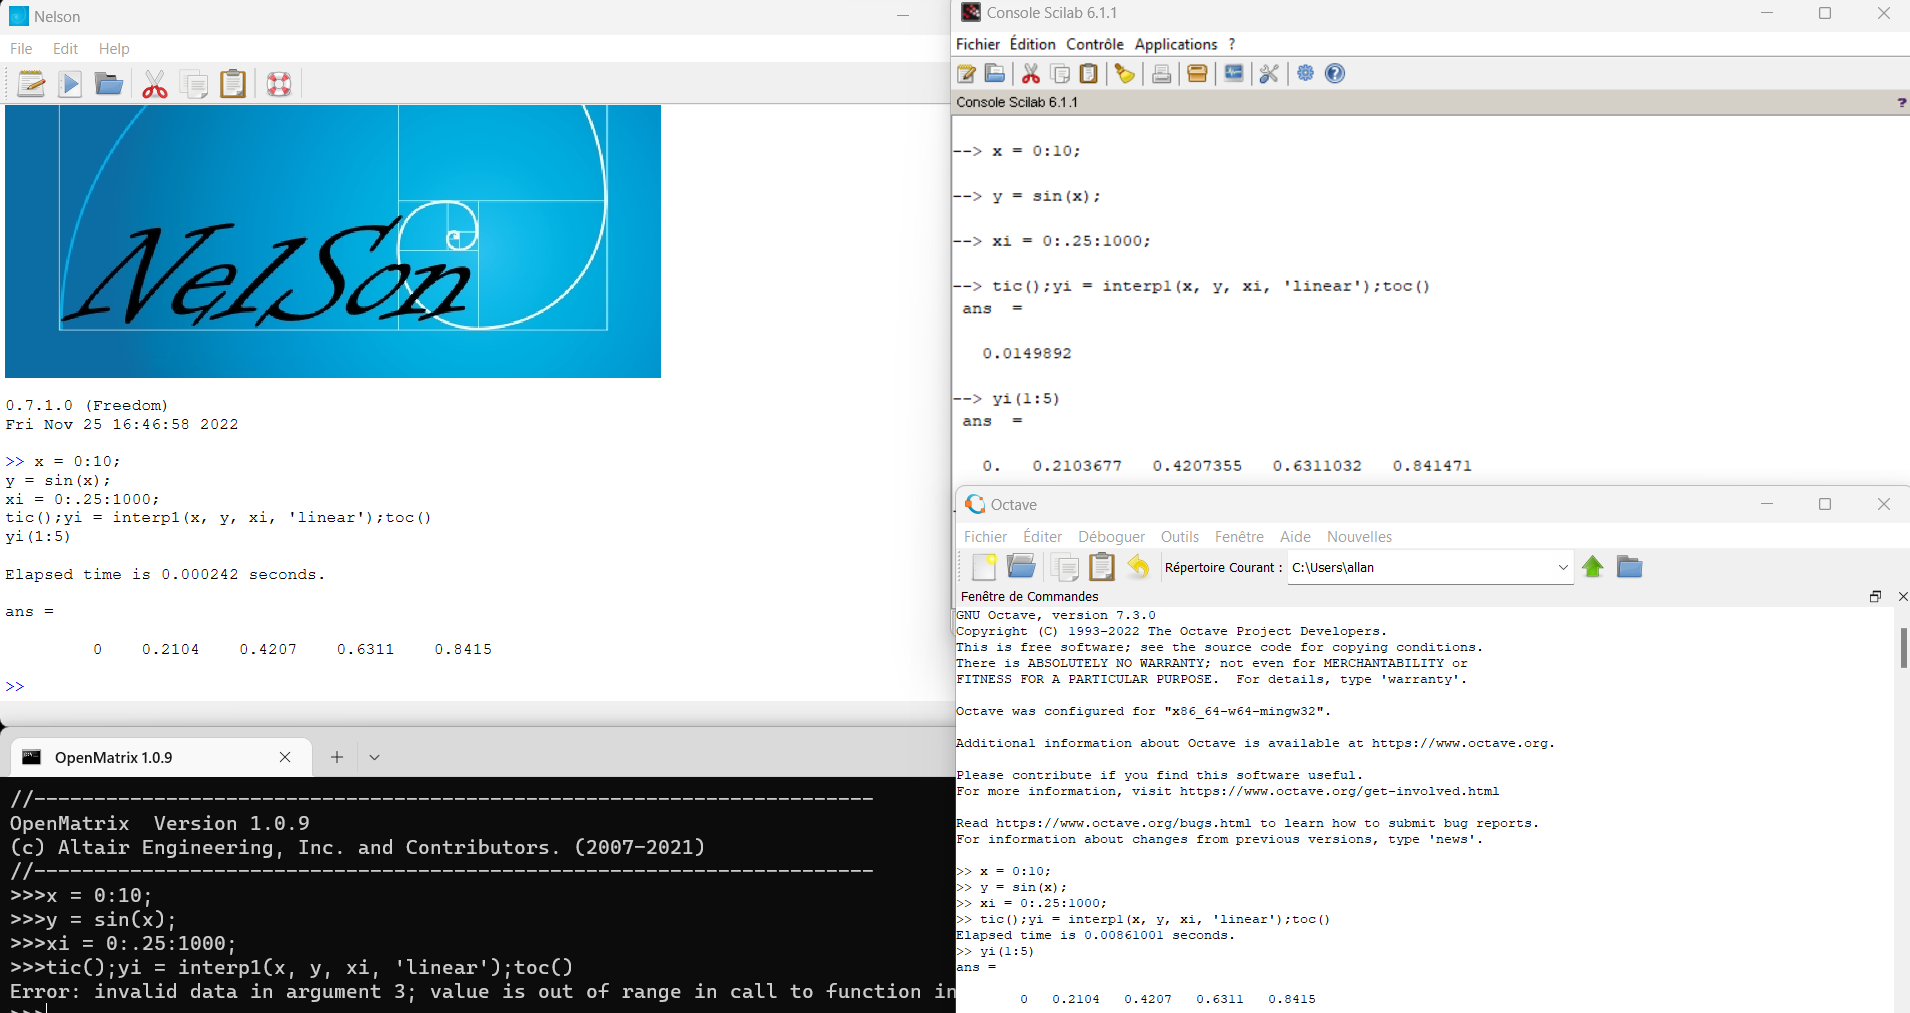
Task: Click the copy icon in Nelson toolbar
Action: click(194, 84)
